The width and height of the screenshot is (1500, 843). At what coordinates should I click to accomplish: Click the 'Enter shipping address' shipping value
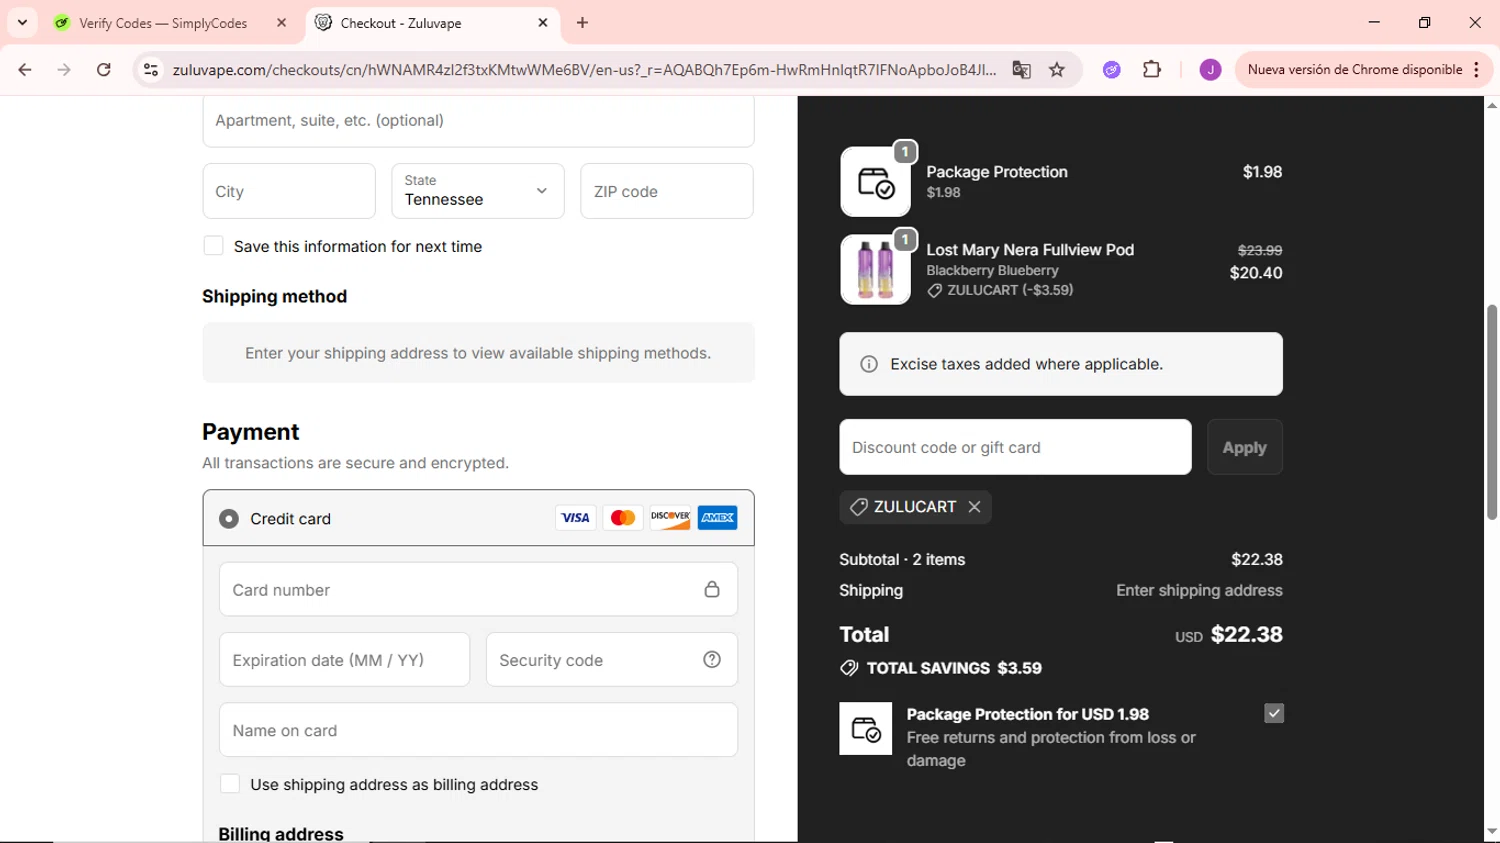click(1199, 590)
